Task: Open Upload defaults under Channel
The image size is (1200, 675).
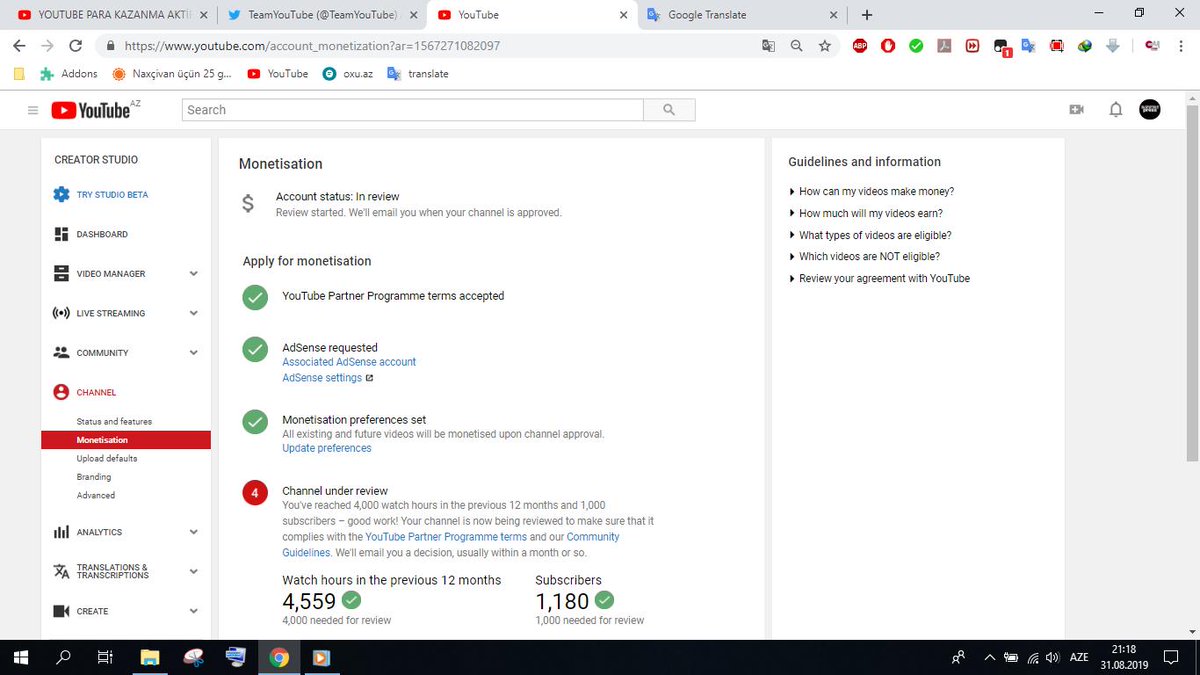Action: [x=107, y=459]
